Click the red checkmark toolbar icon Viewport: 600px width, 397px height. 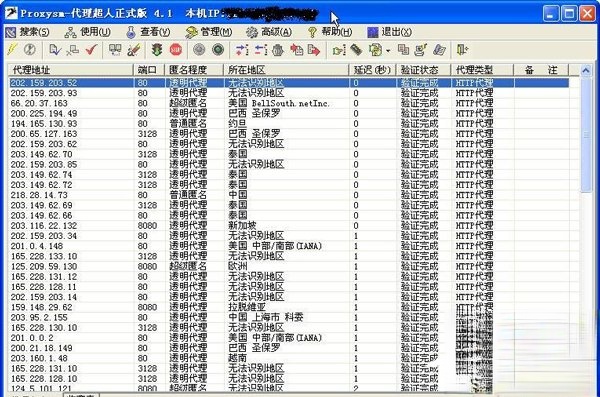91,50
